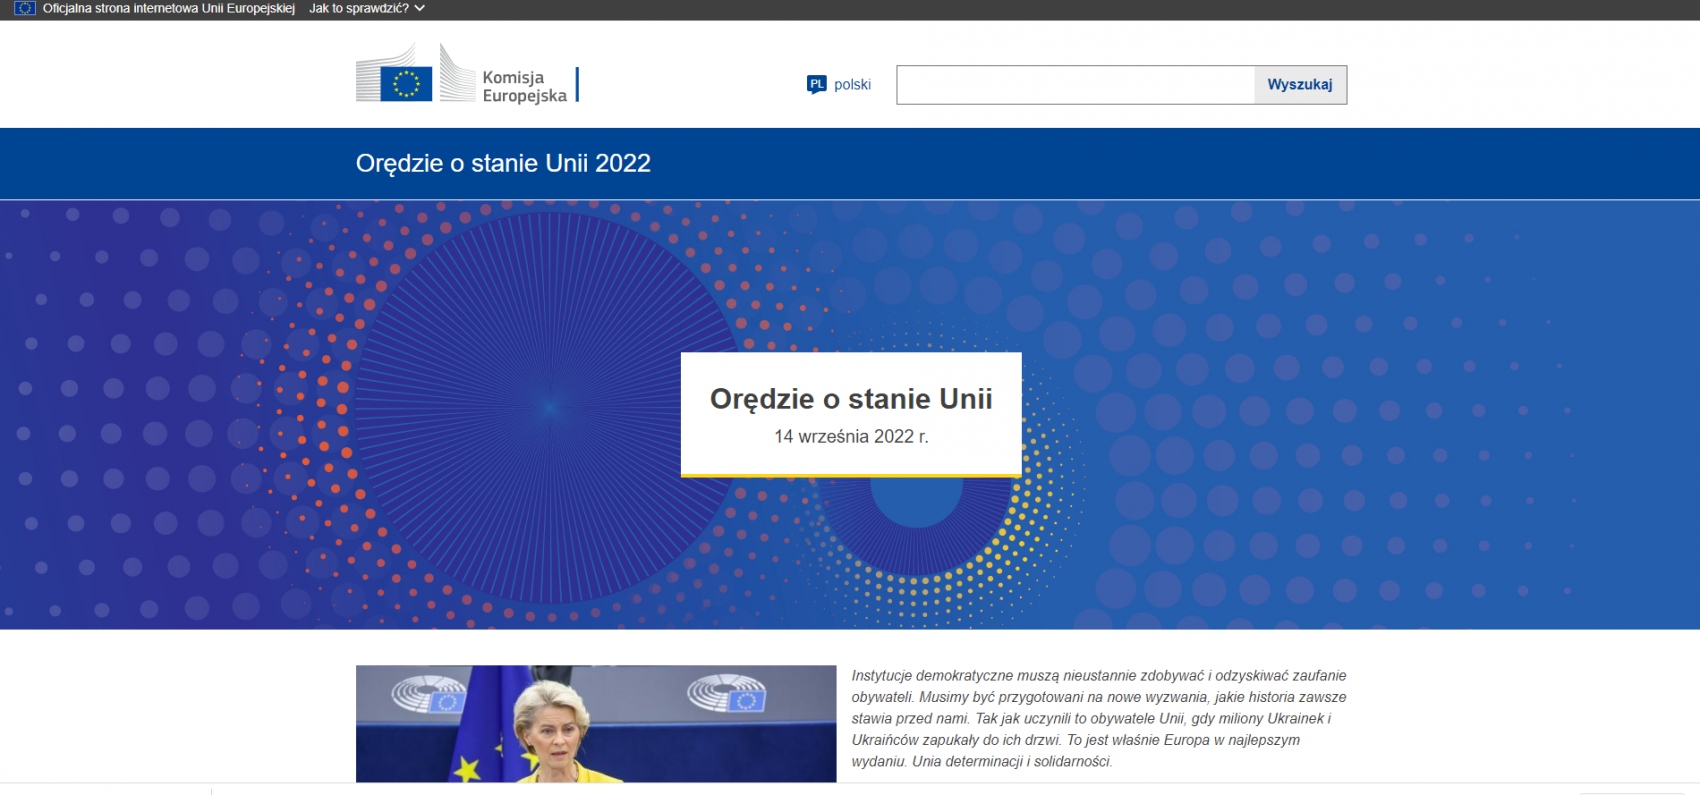Click the date '14 września 2022 r.'
Image resolution: width=1700 pixels, height=795 pixels.
(851, 437)
